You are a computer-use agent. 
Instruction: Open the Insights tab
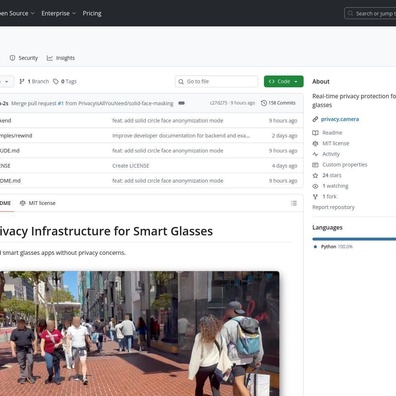61,58
